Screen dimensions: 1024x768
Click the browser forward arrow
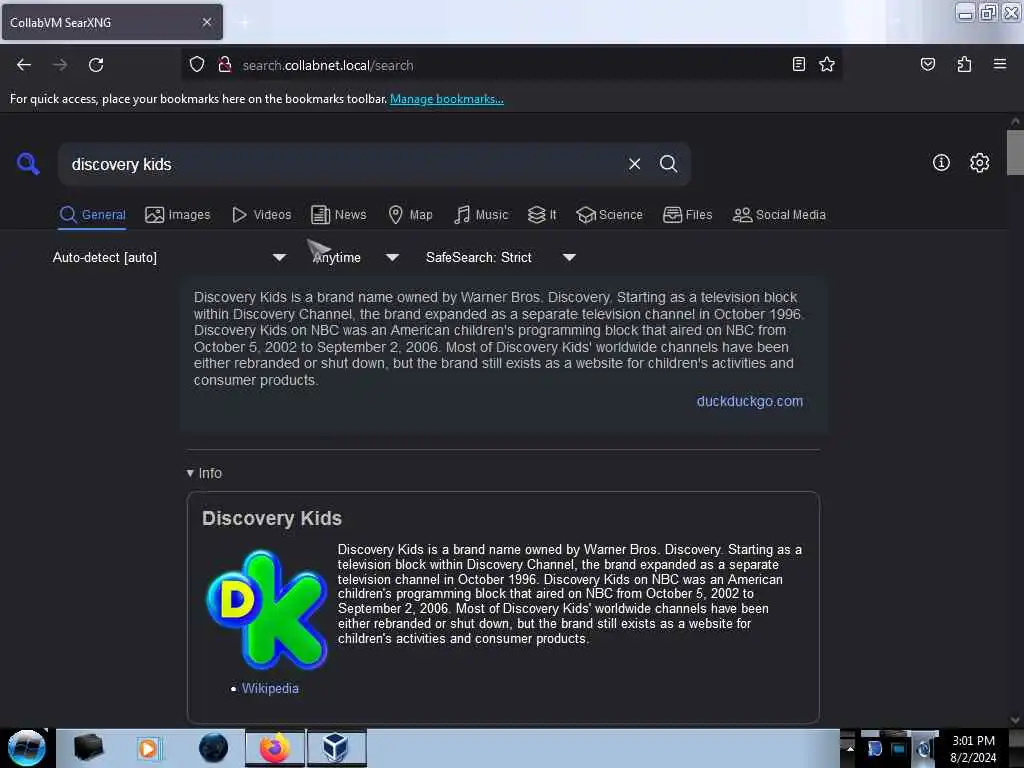[x=59, y=65]
